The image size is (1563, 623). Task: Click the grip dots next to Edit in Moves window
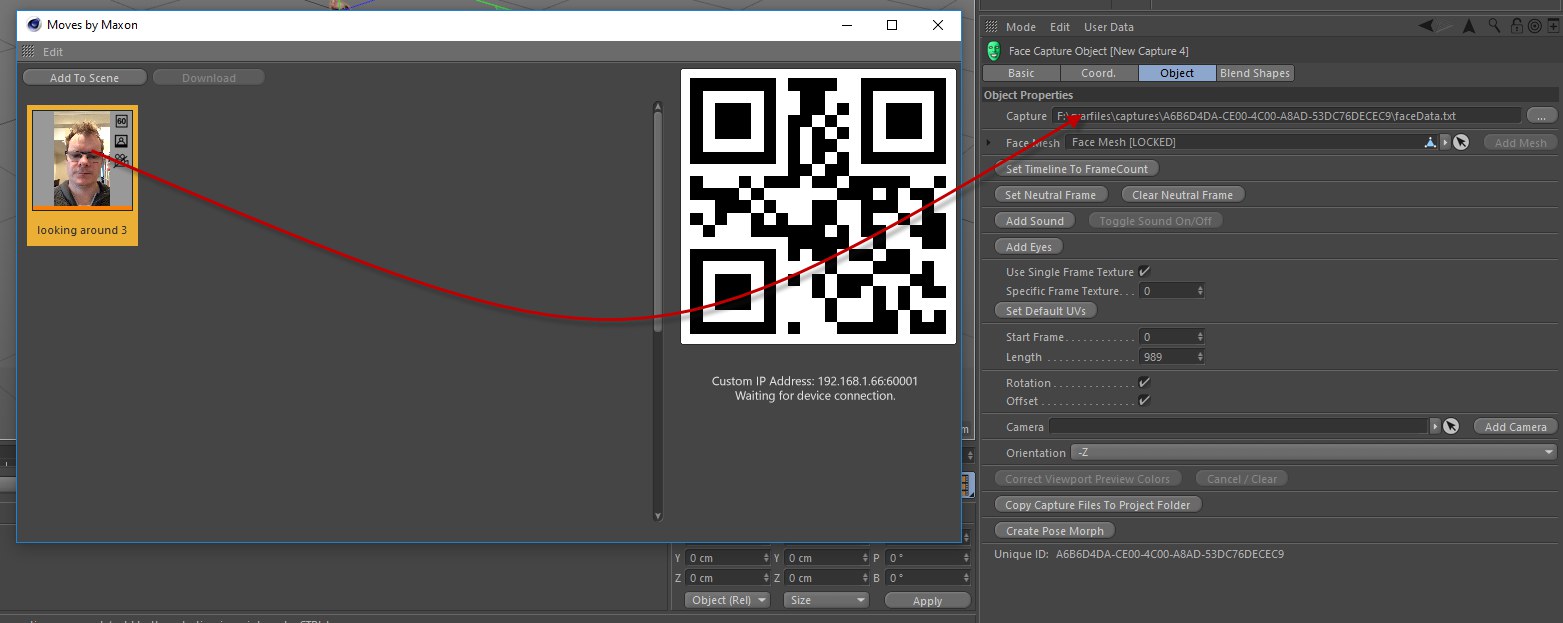click(28, 52)
